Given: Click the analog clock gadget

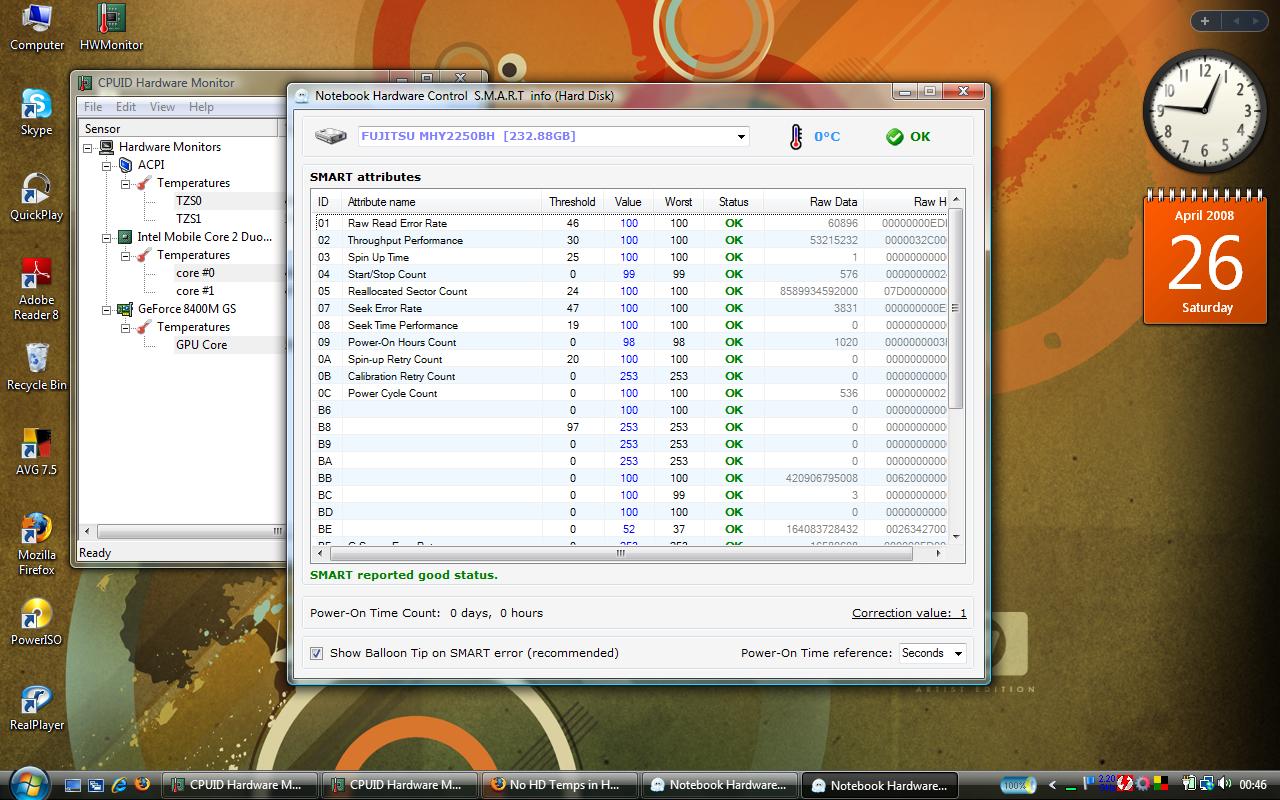Looking at the screenshot, I should [x=1204, y=110].
